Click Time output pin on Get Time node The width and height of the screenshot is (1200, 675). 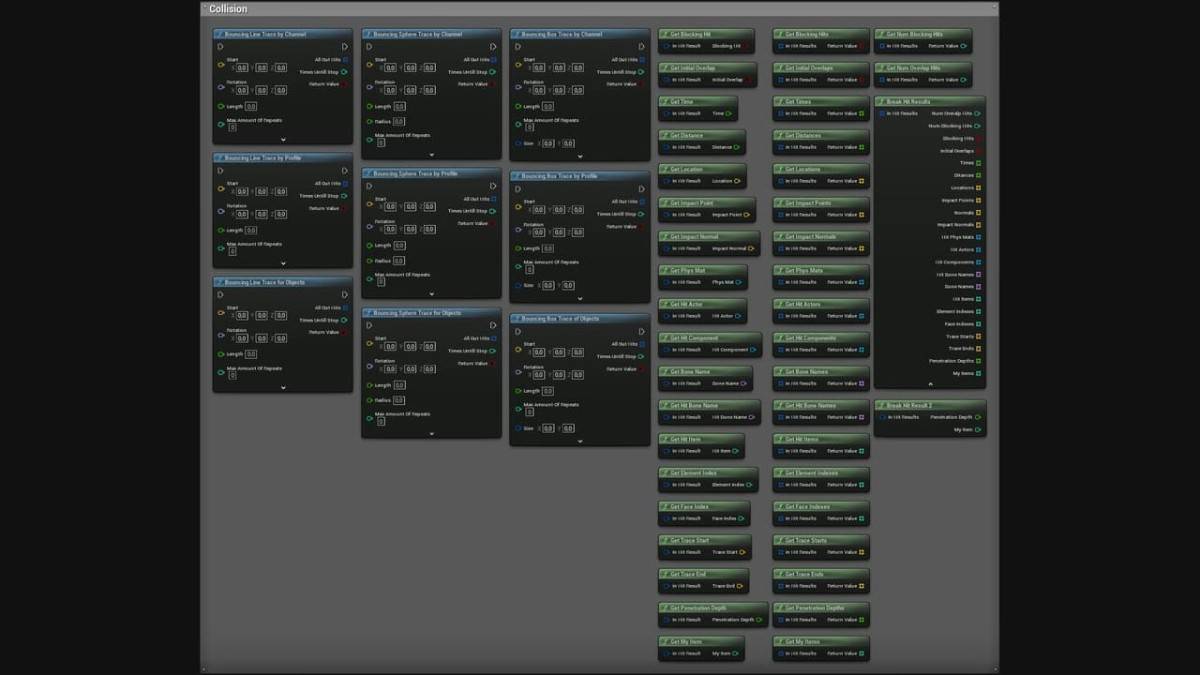[729, 113]
